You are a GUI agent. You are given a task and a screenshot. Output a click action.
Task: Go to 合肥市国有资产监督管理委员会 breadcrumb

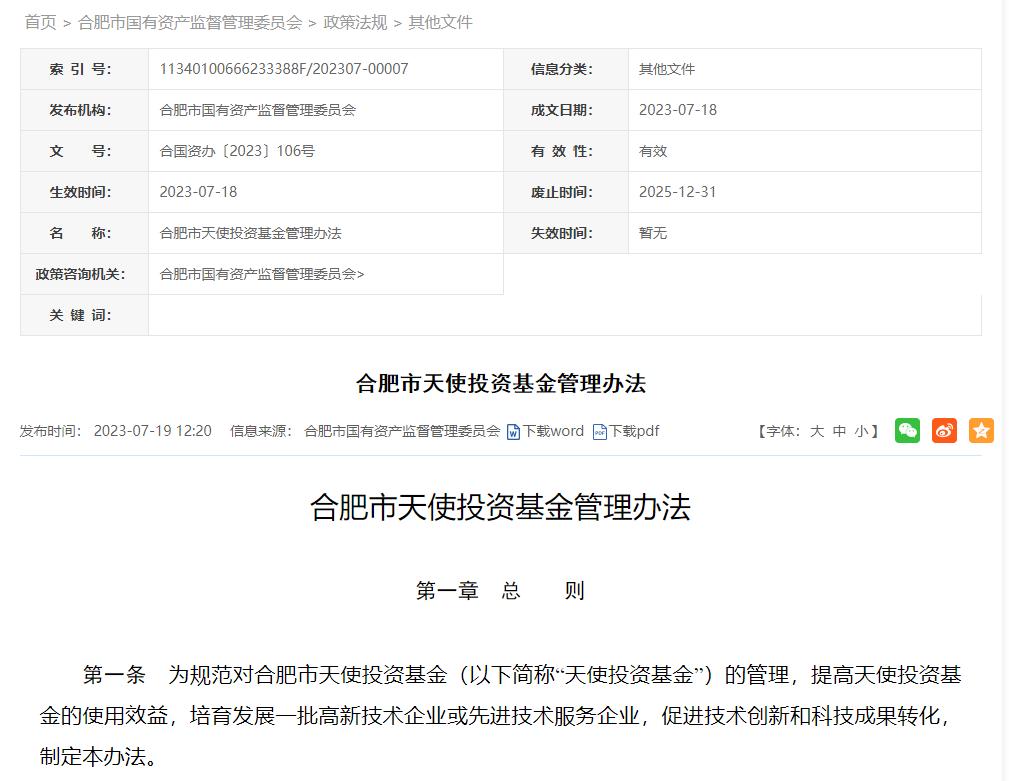(190, 23)
